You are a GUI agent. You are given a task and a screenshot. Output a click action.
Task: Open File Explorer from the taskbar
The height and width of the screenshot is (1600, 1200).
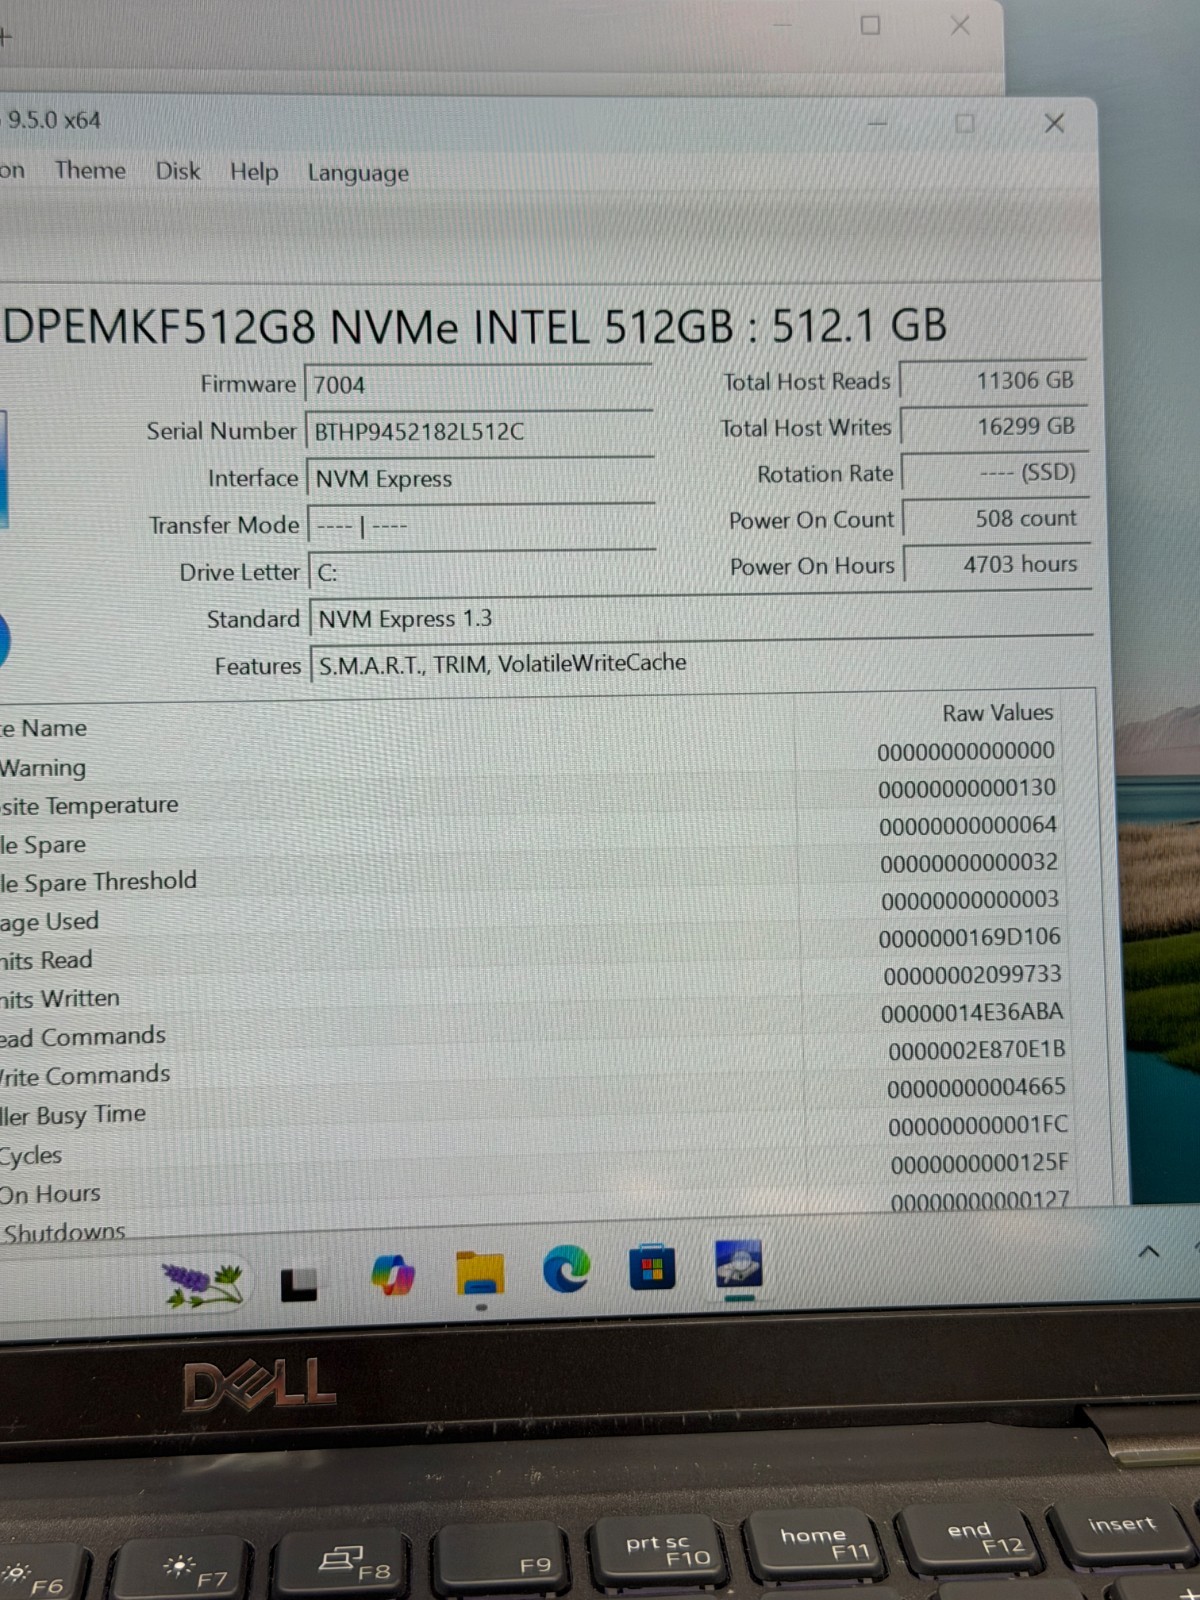[x=480, y=1273]
